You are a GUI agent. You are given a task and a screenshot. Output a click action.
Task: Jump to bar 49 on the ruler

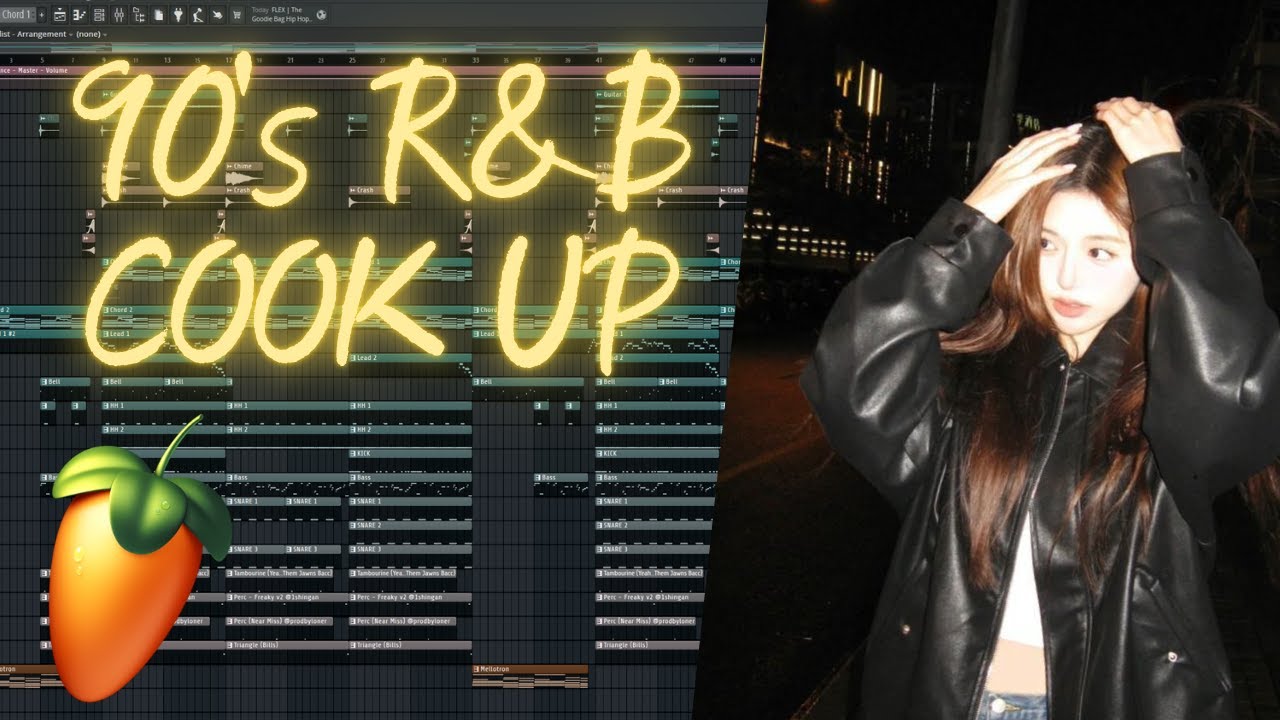722,60
